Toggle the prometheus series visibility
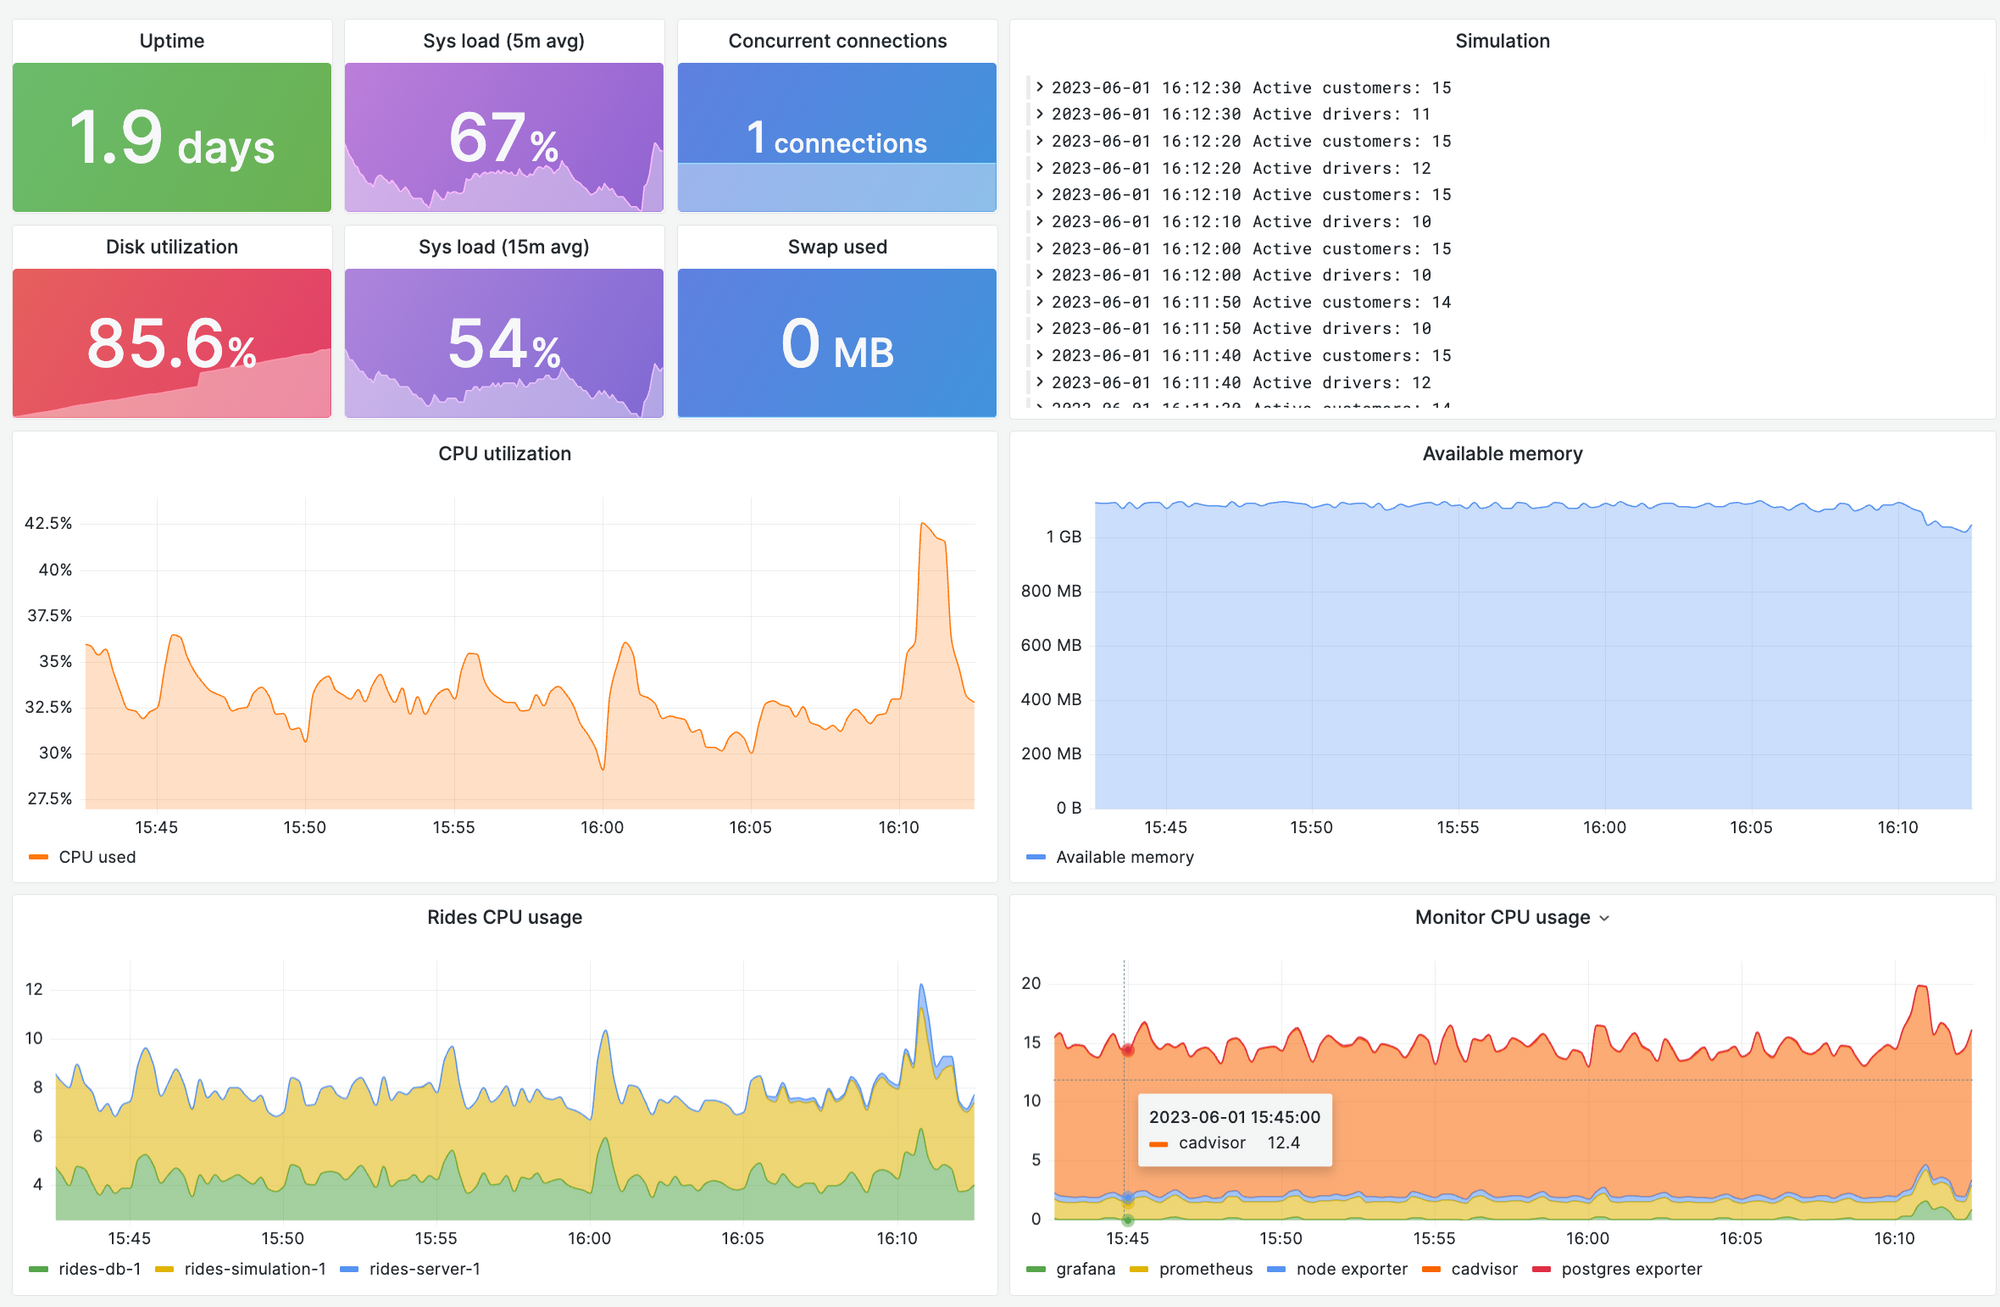 pos(1205,1268)
